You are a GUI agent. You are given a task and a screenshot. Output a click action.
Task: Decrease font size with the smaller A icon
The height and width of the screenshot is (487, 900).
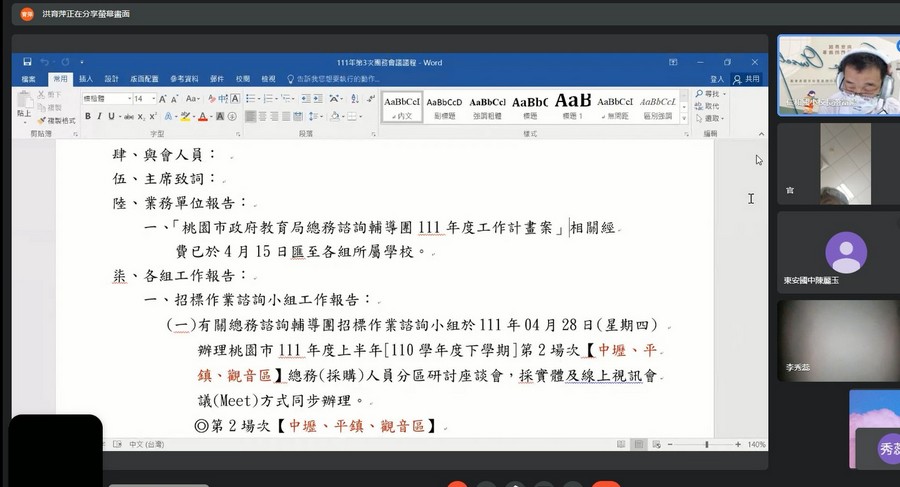point(174,99)
